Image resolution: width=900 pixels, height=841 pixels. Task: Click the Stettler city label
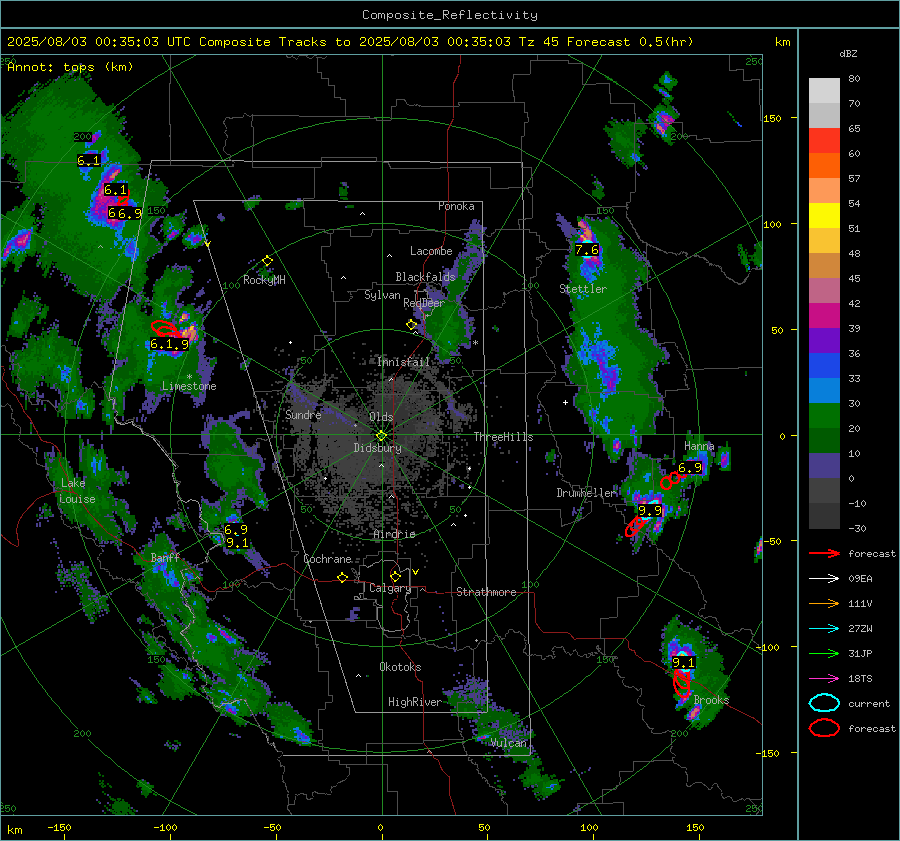583,289
